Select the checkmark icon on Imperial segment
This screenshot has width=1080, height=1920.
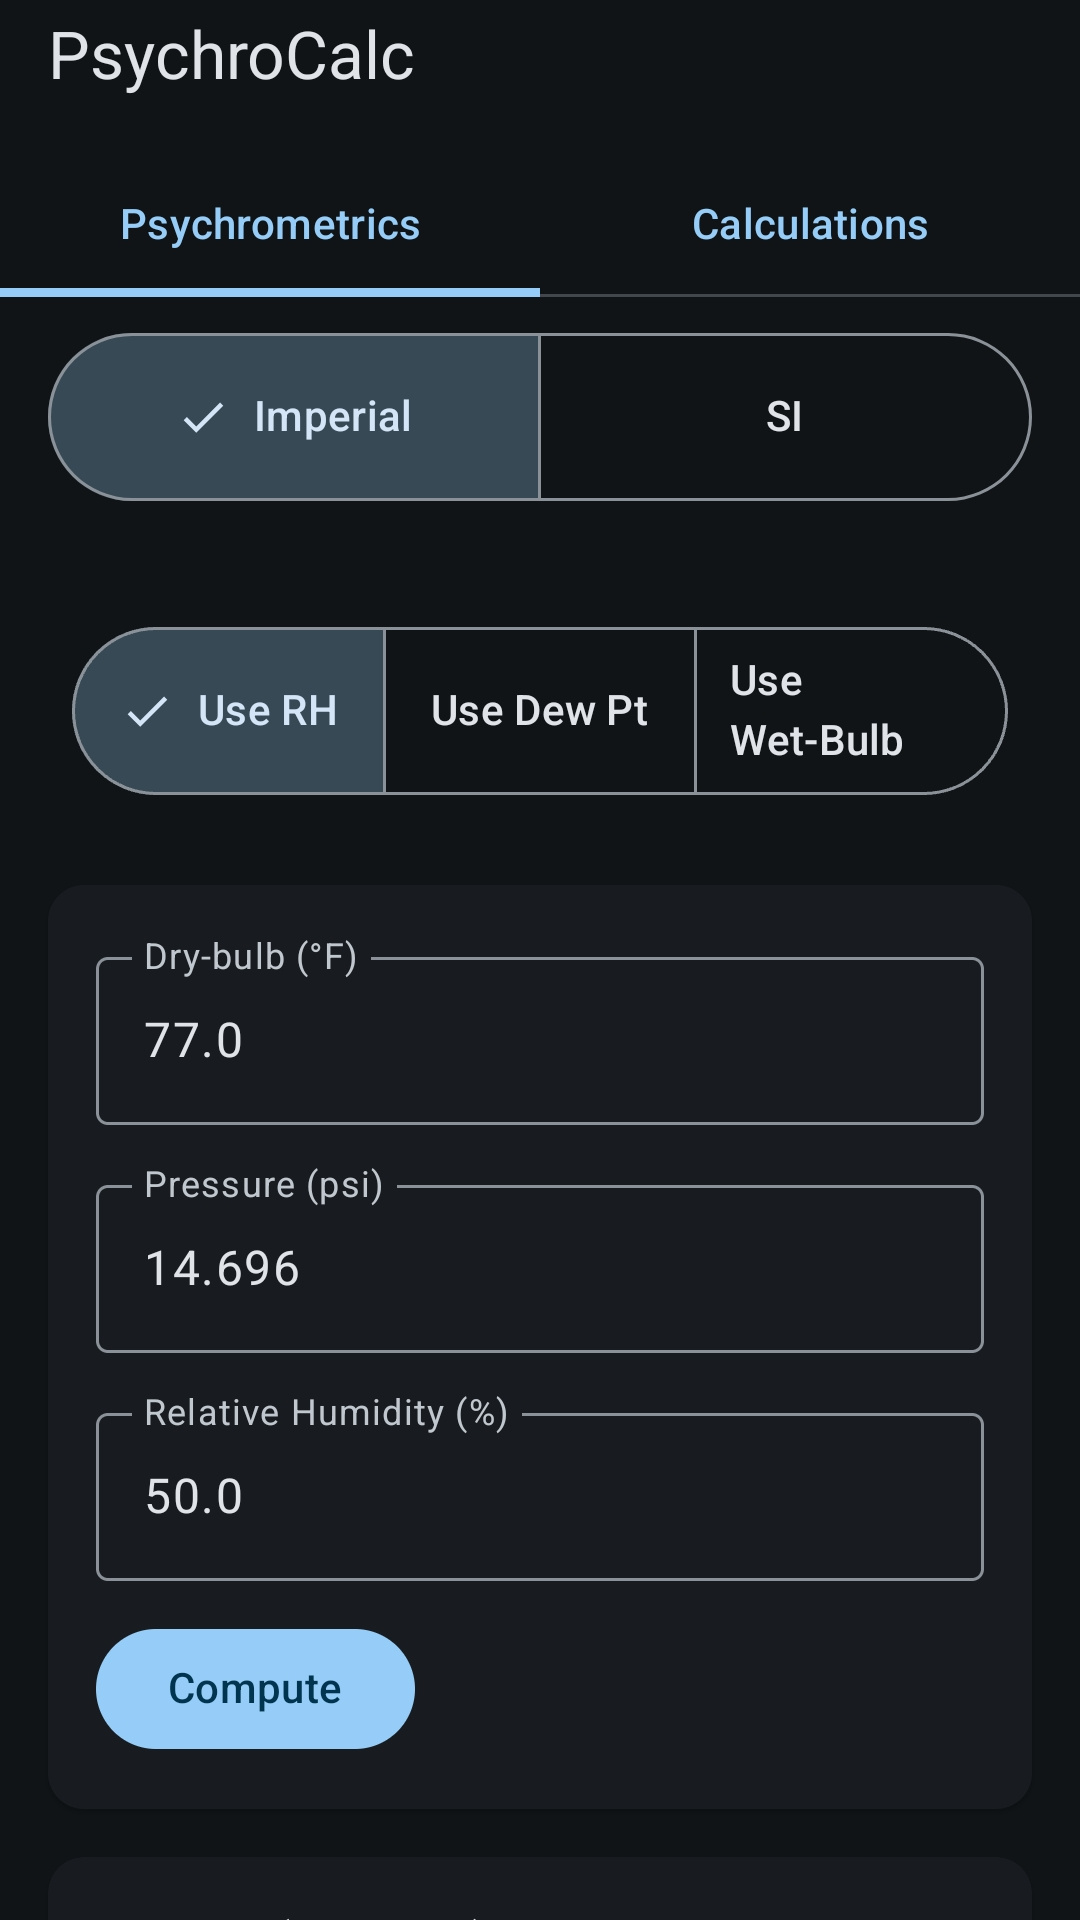pyautogui.click(x=204, y=417)
